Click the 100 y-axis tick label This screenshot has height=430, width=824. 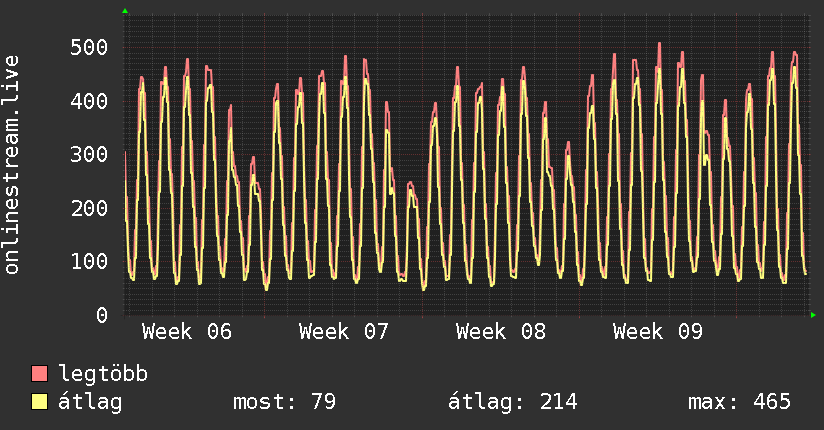point(89,261)
